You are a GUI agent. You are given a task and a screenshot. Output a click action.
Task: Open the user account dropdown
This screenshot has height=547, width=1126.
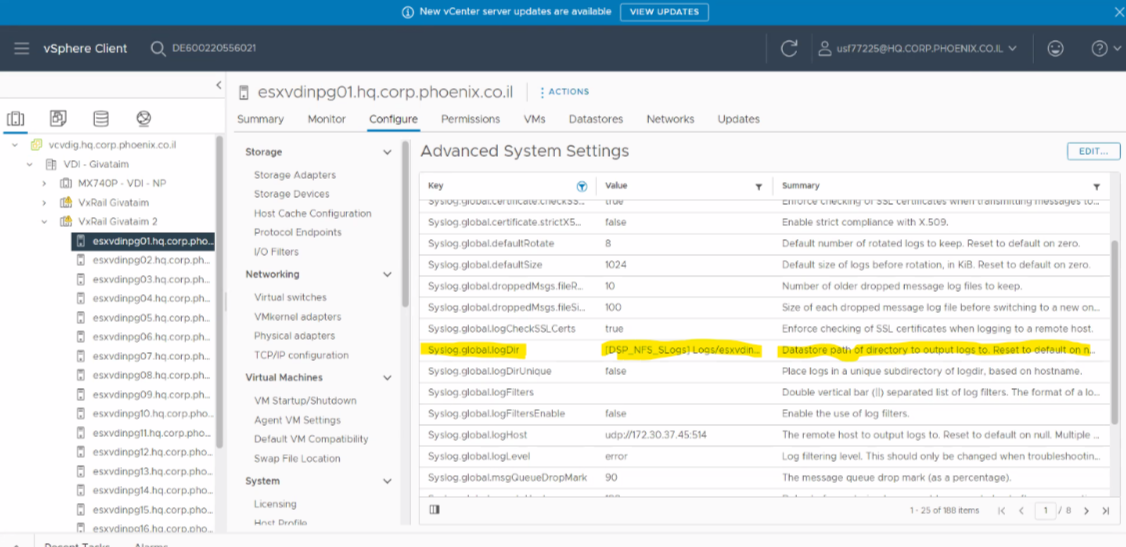[x=917, y=48]
